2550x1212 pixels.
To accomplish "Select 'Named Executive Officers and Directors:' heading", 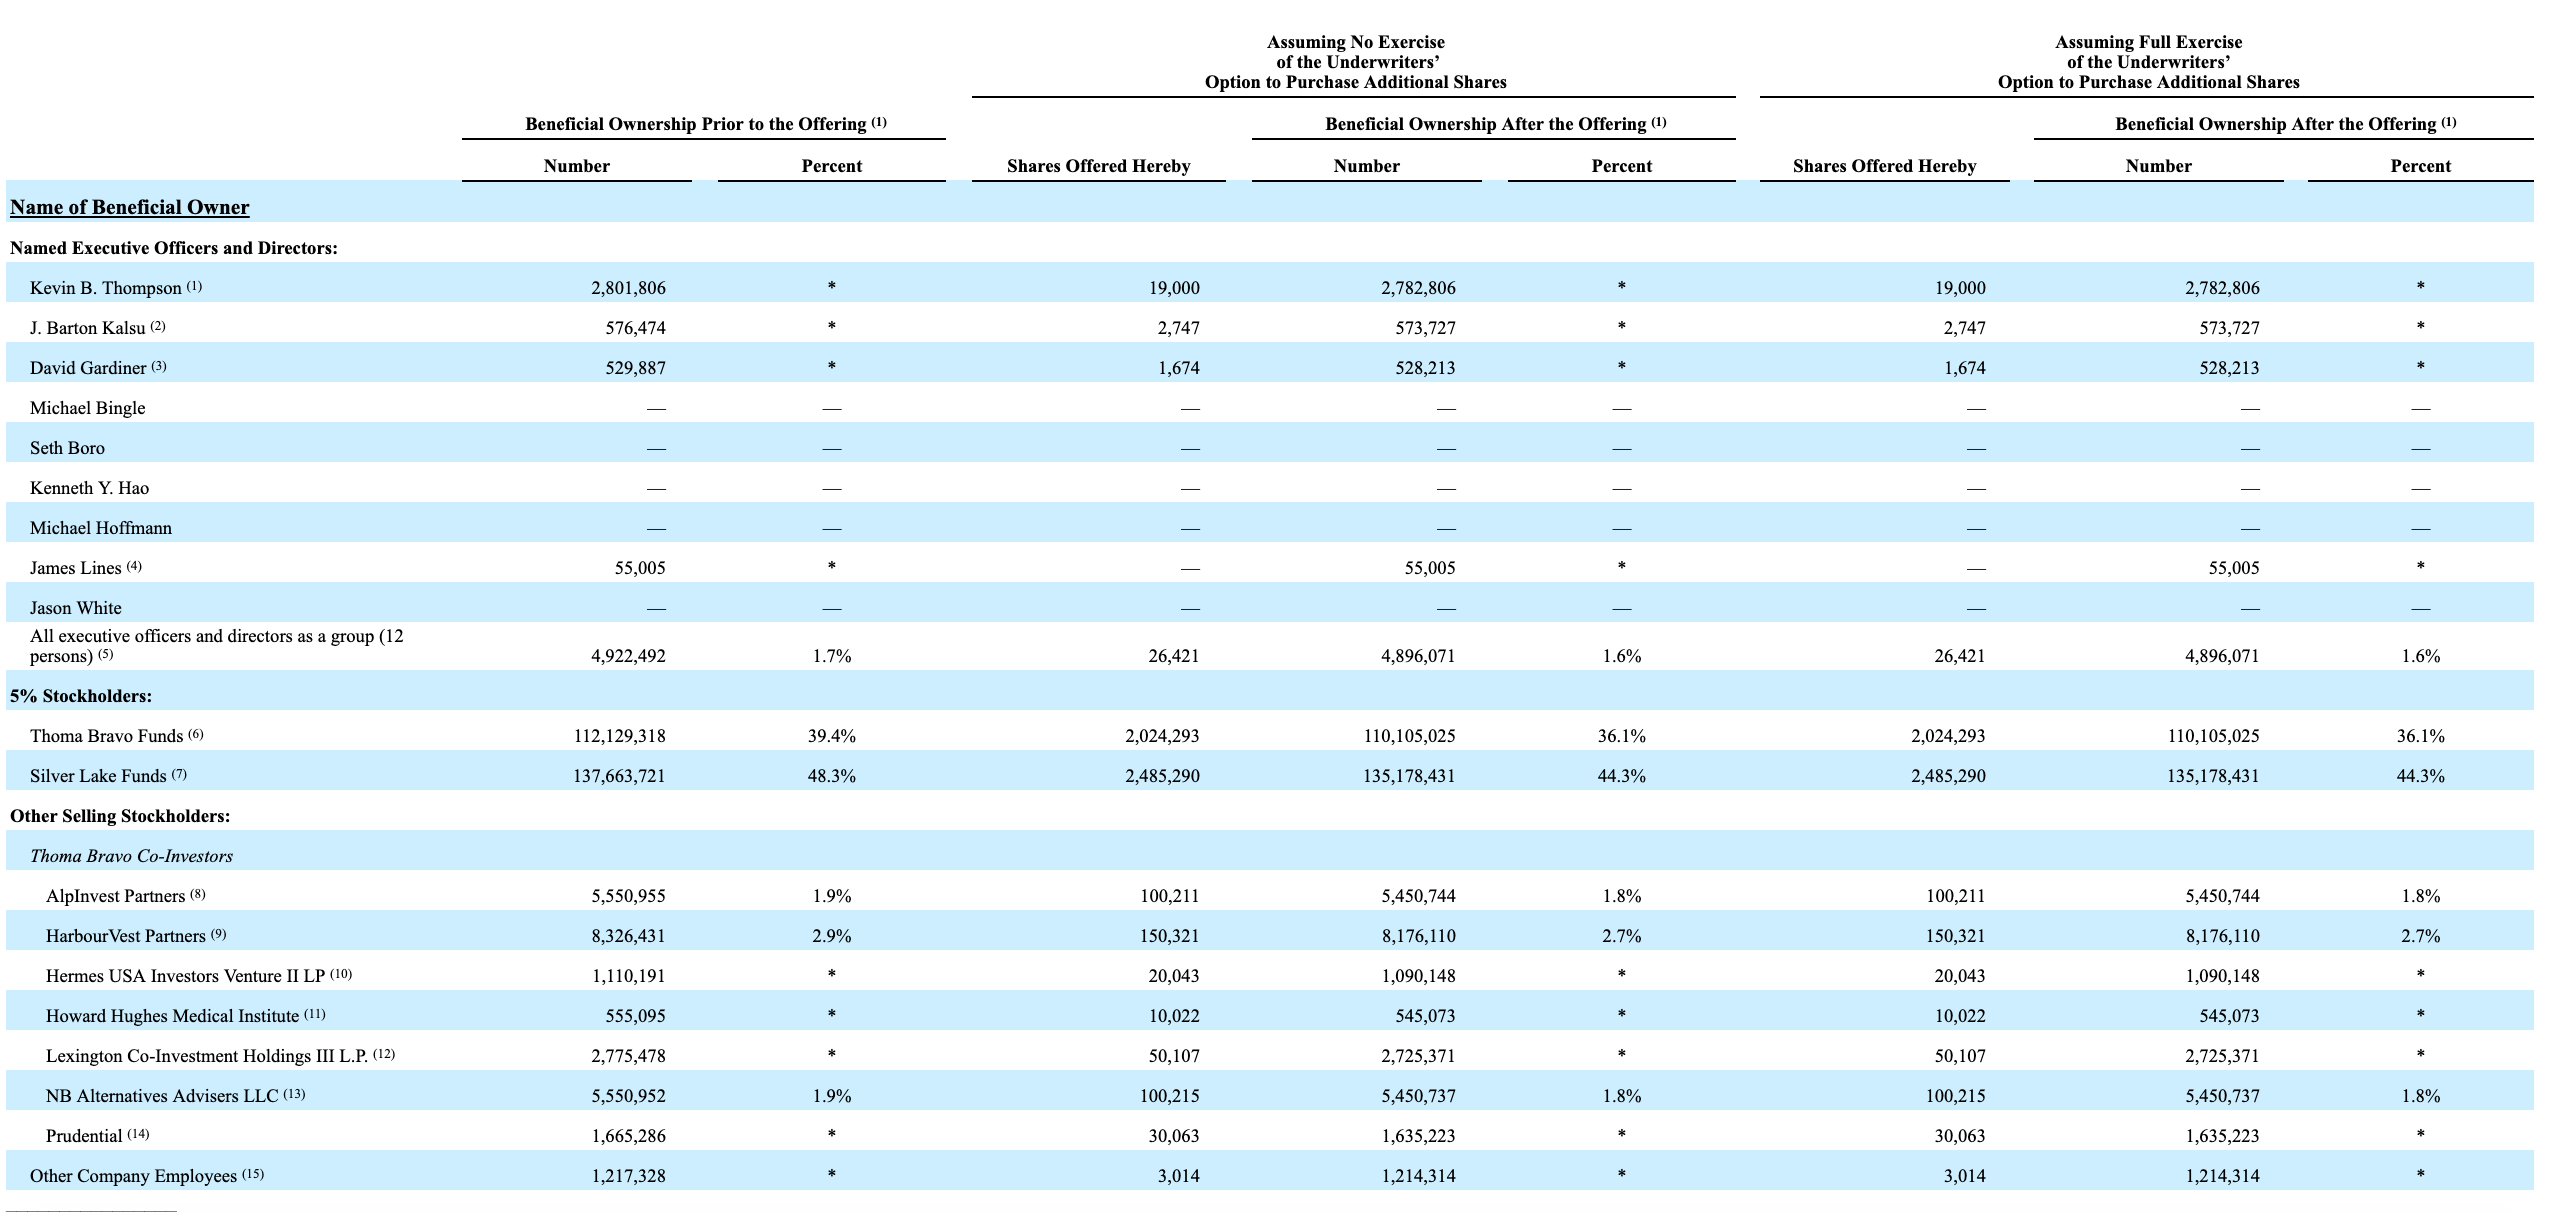I will [174, 248].
